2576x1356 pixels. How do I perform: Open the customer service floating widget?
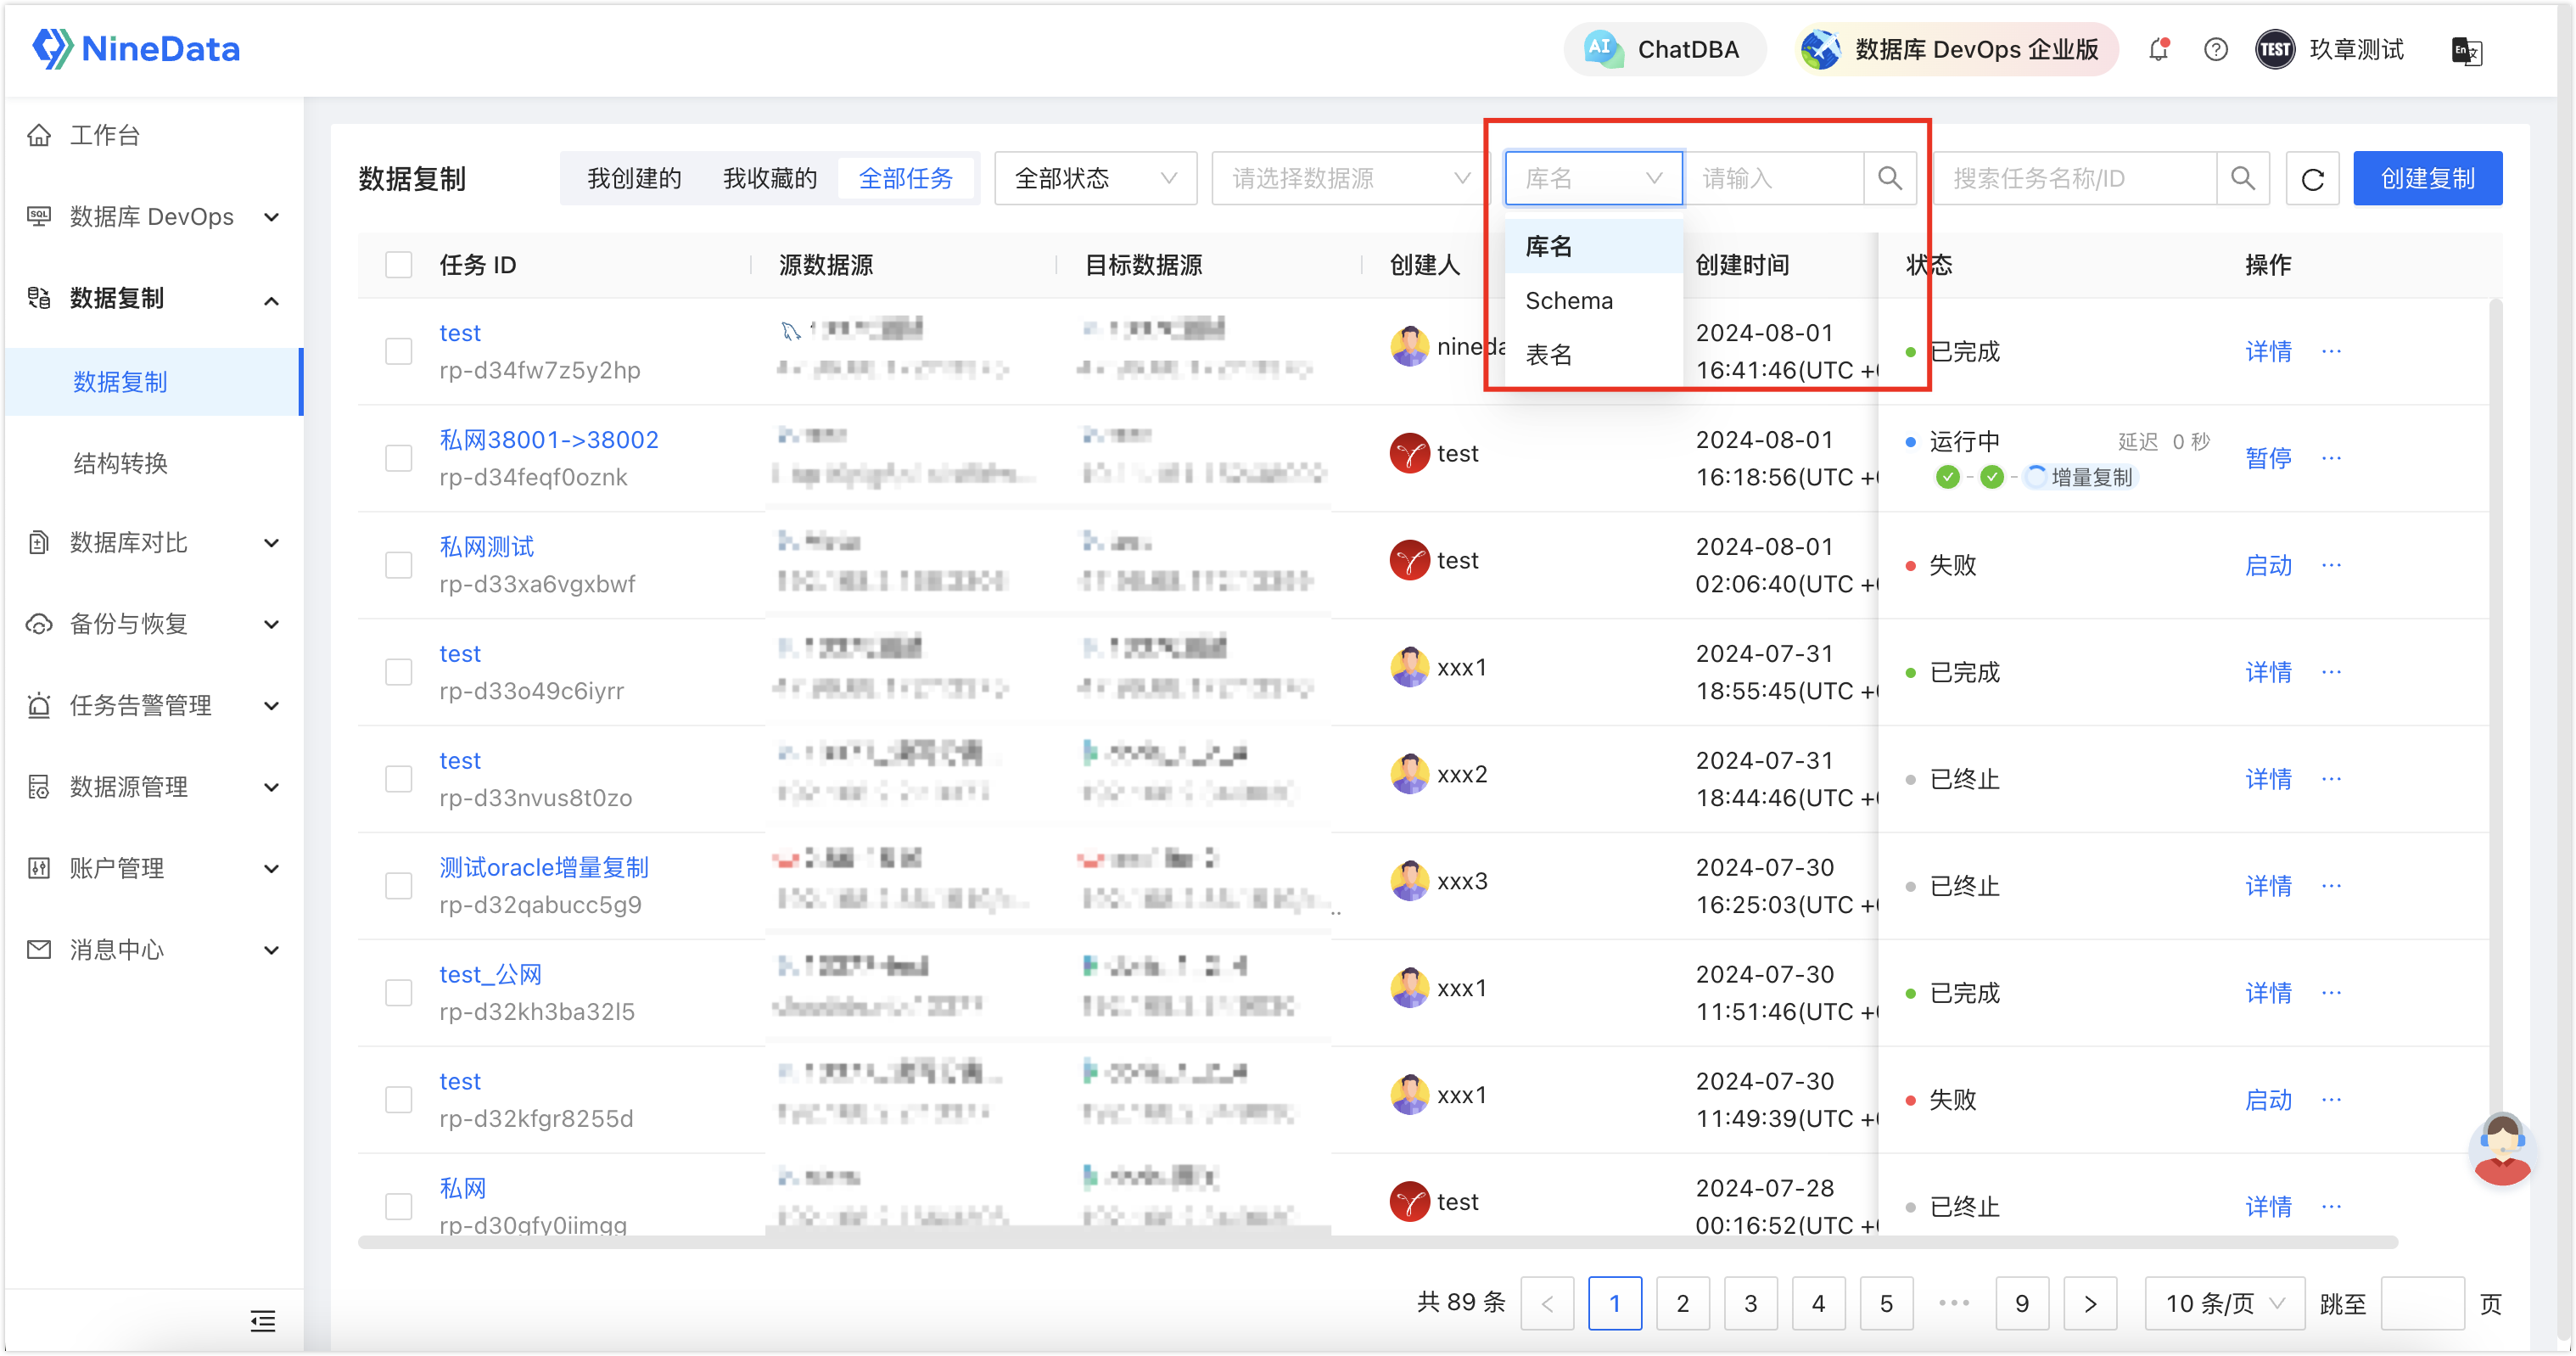tap(2502, 1150)
